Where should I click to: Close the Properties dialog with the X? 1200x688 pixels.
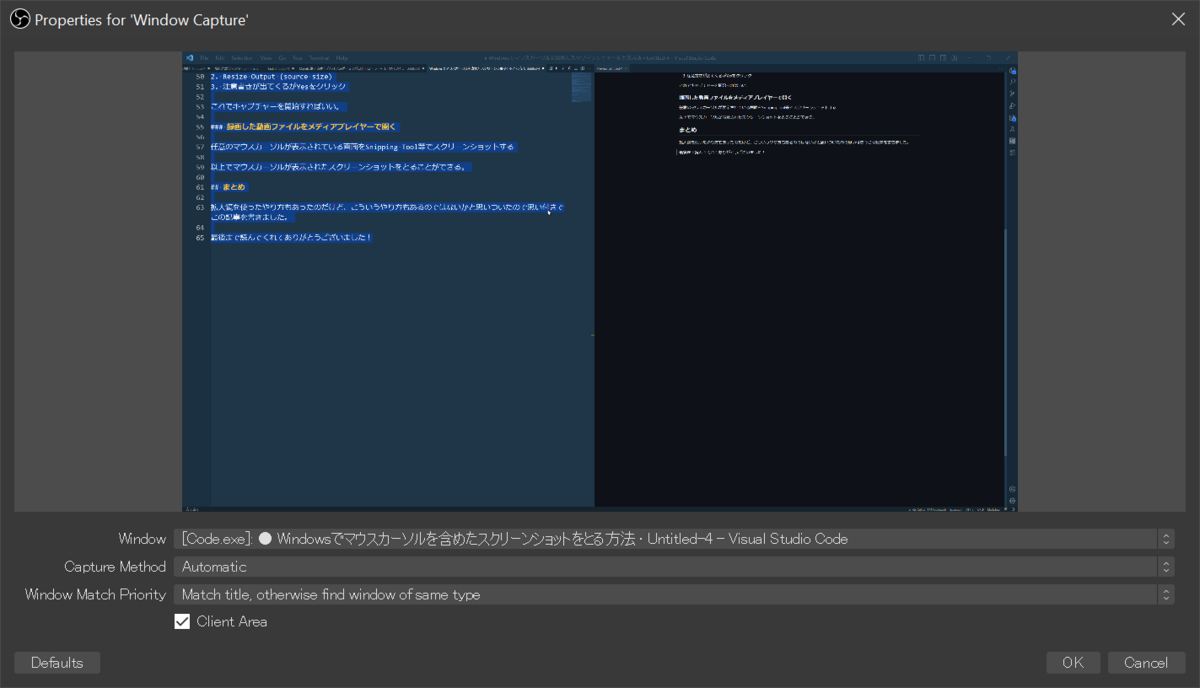1178,18
